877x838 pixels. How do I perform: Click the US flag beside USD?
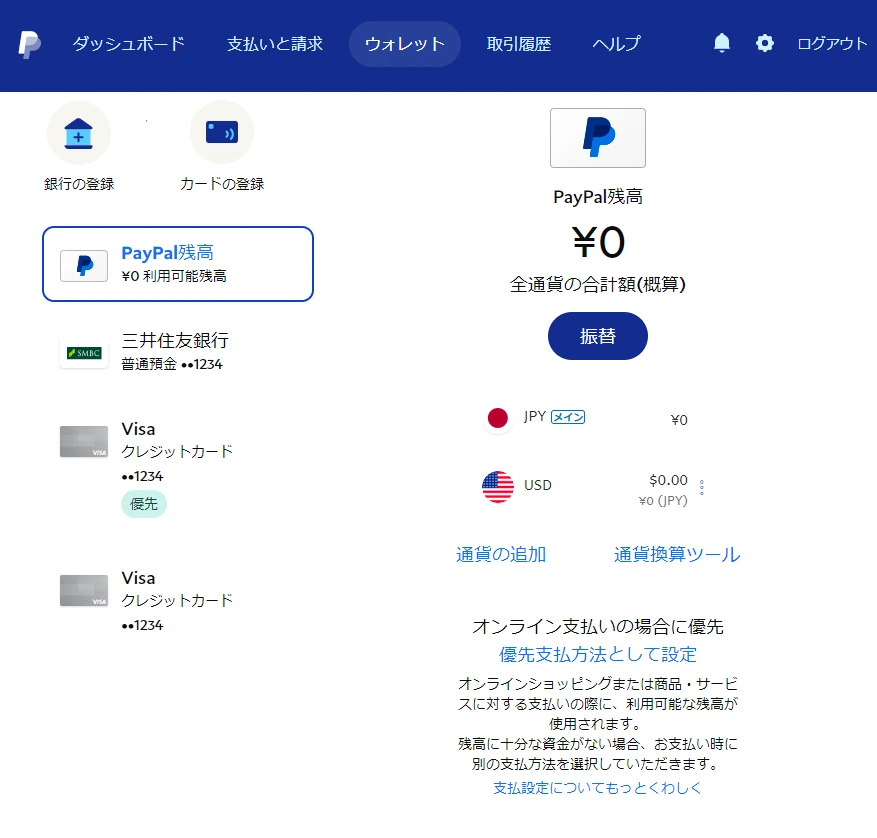(497, 487)
